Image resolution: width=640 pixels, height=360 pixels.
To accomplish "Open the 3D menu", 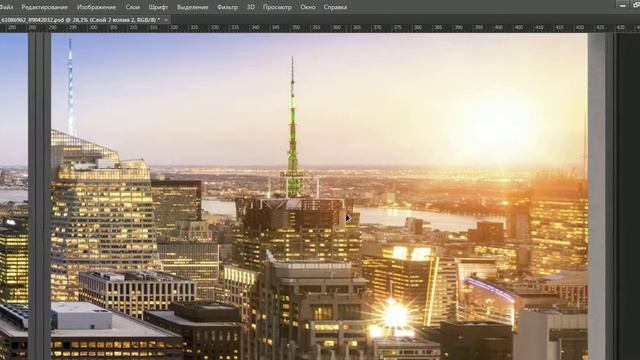I will click(x=251, y=7).
